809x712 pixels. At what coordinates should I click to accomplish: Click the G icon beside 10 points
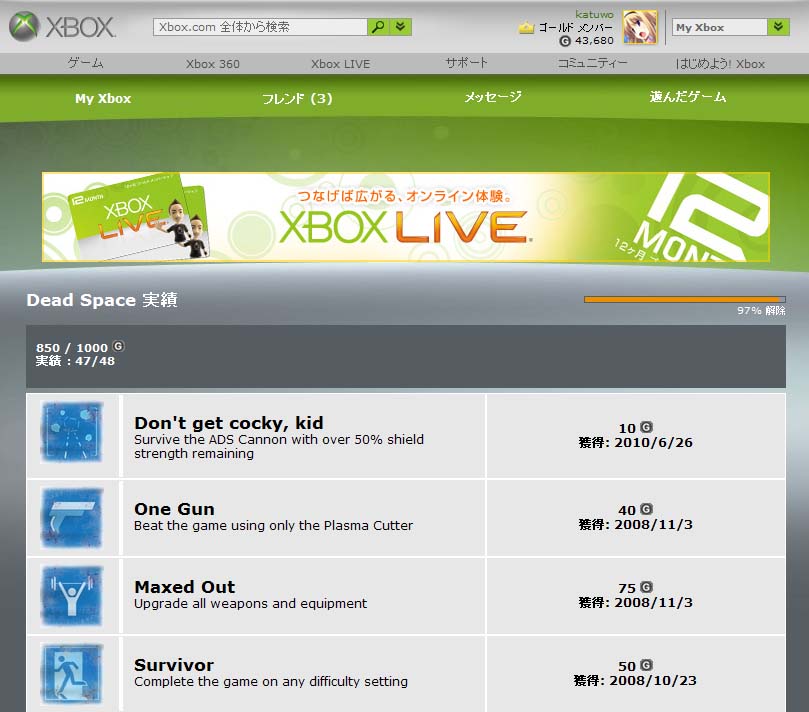646,427
